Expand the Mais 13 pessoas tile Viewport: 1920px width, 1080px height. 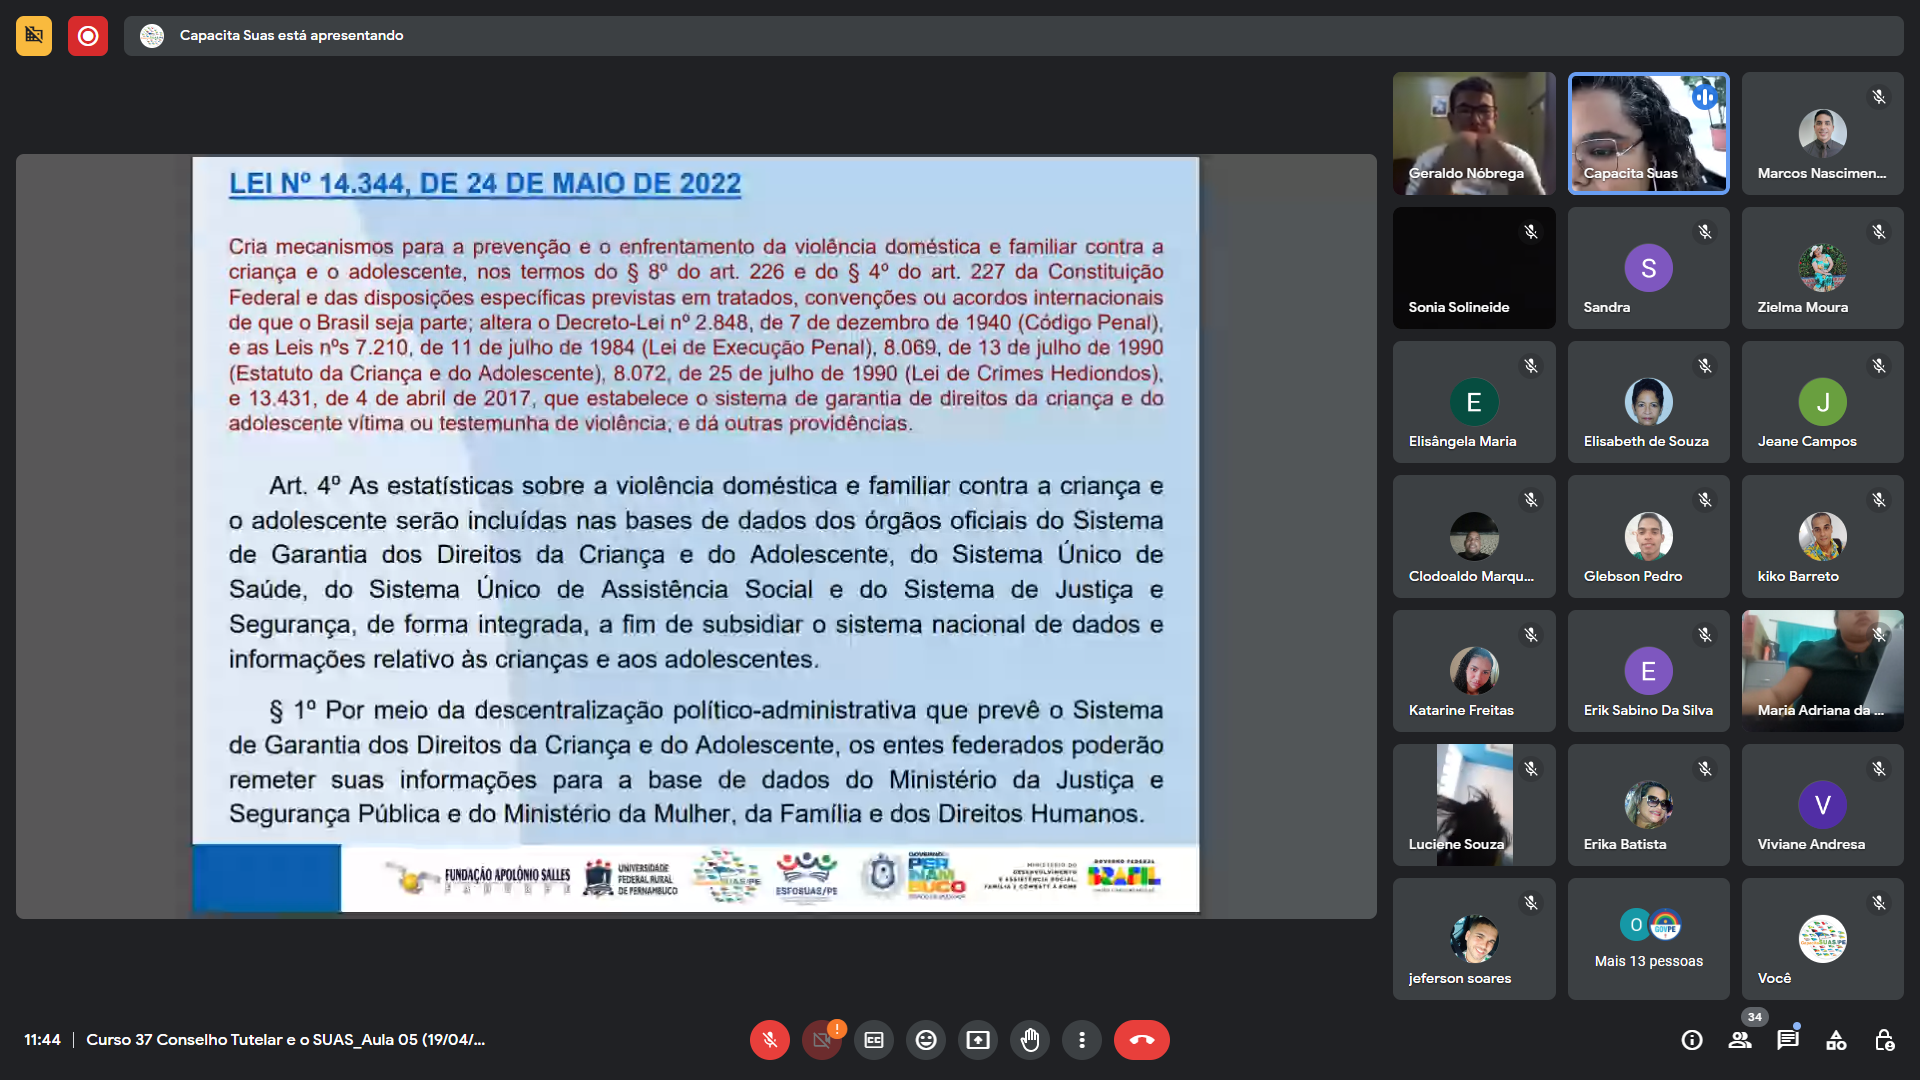tap(1648, 939)
